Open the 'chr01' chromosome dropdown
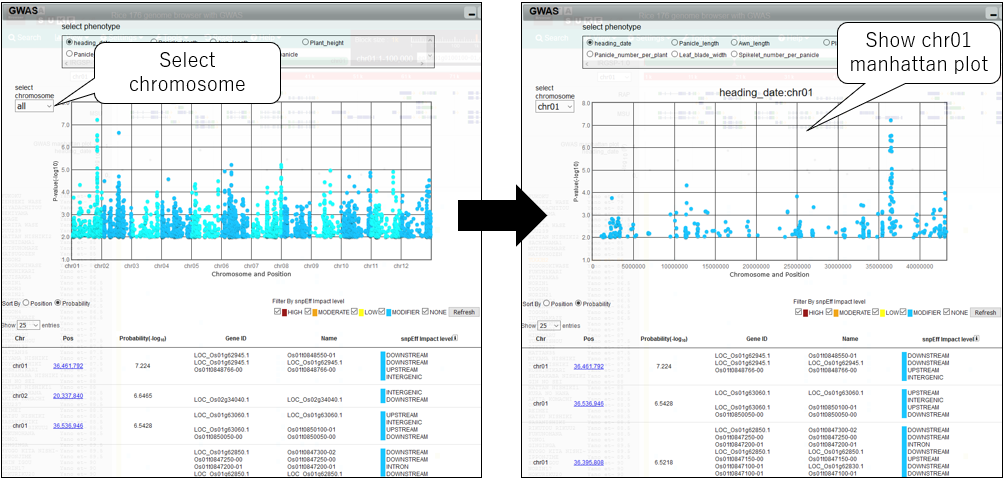Viewport: 1005px width, 480px height. [554, 106]
